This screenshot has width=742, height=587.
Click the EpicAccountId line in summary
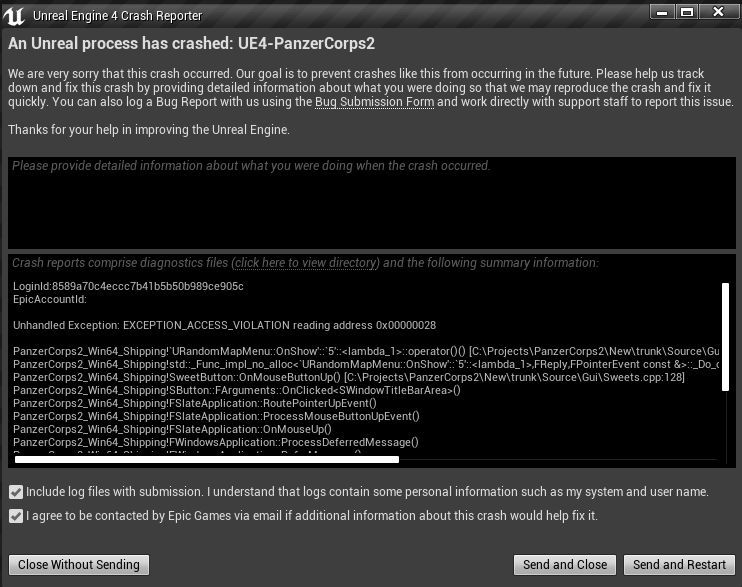(50, 299)
